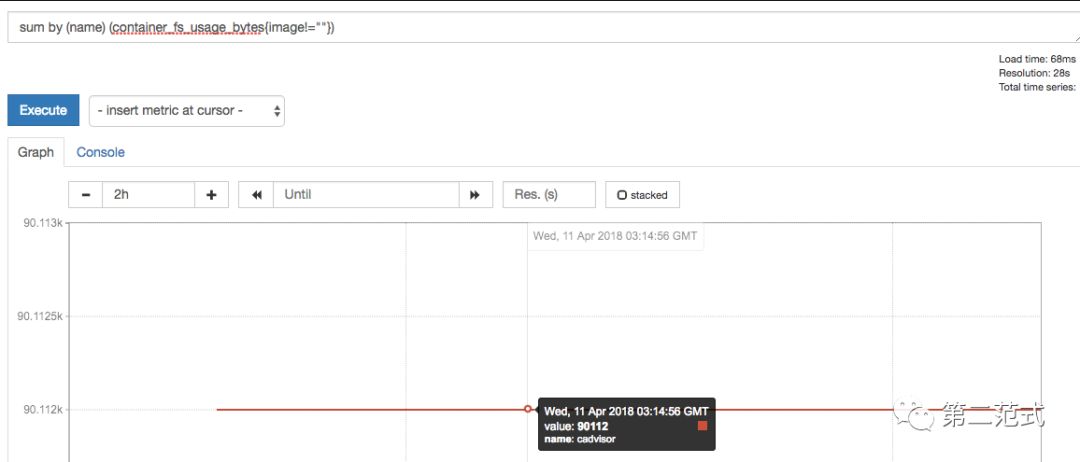
Task: Click the hovered data point on graph line
Action: tap(528, 409)
